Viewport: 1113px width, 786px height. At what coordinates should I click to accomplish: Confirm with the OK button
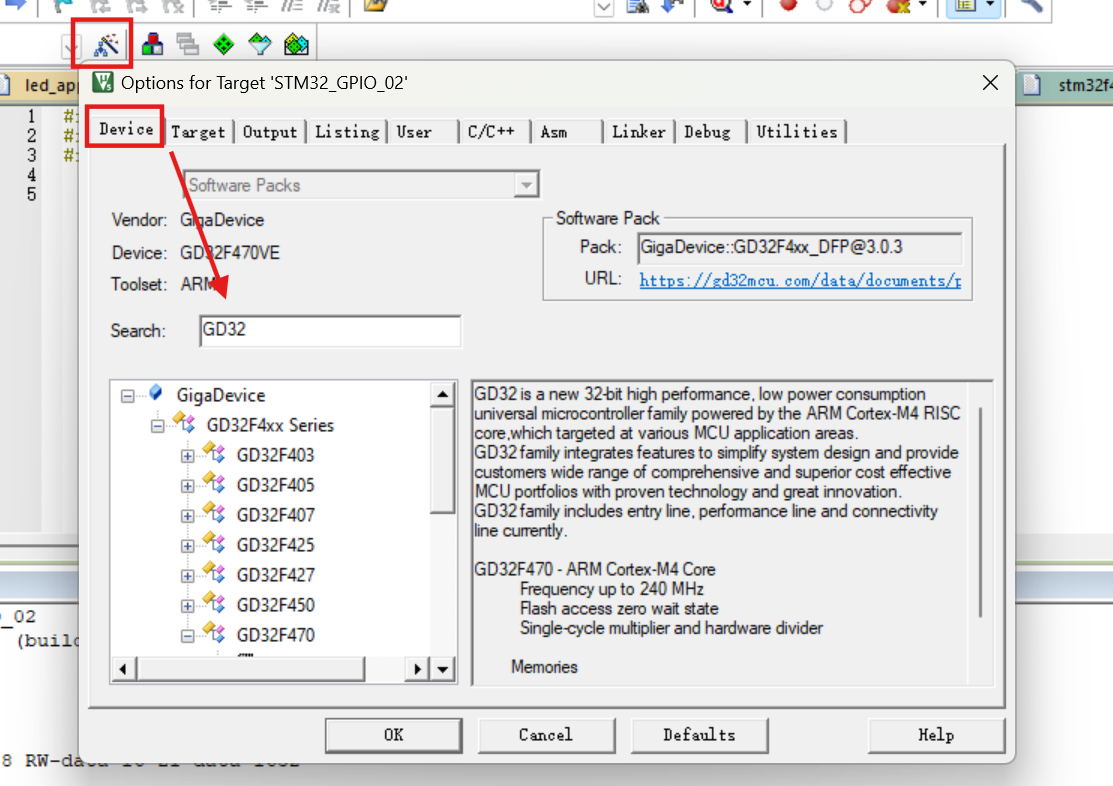(x=394, y=735)
